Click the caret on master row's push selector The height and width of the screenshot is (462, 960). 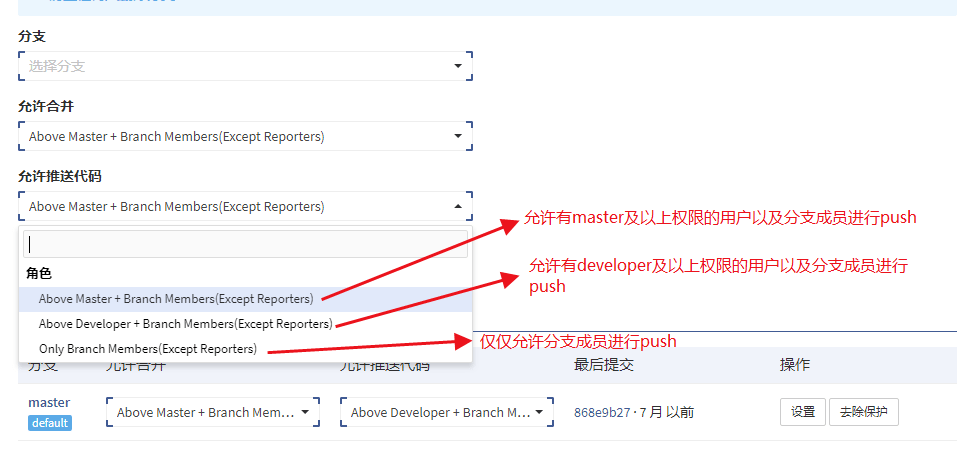point(539,412)
